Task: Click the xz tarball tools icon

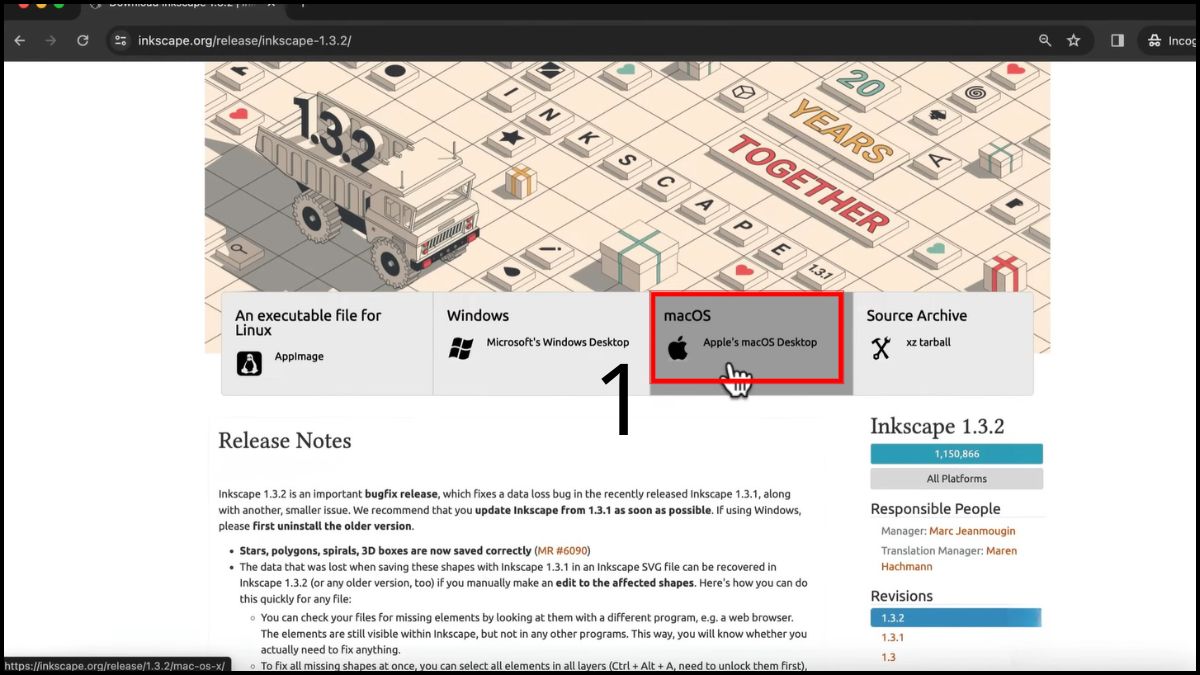Action: [883, 347]
